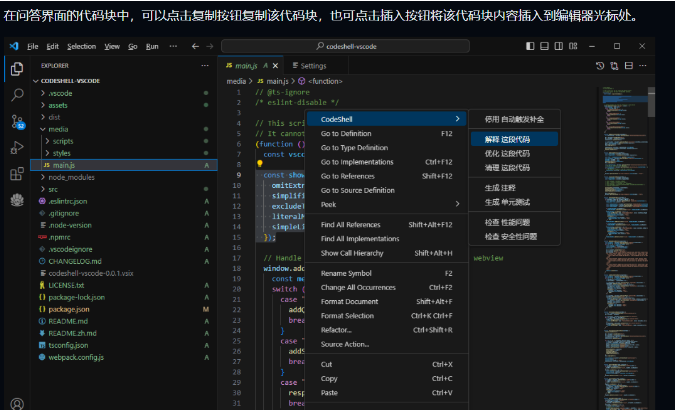
Task: Collapse the media folder in Explorer
Action: [x=58, y=129]
